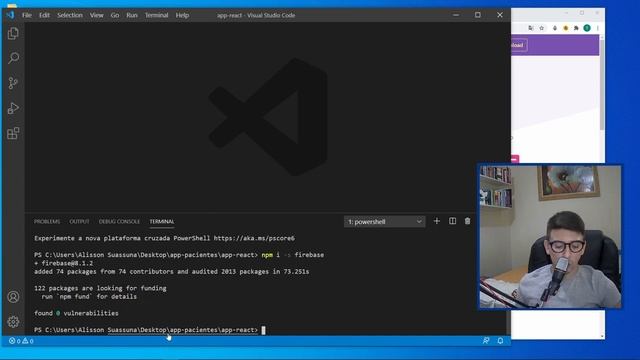
Task: Click the last 'PS C:\Users\Alisson Suassuna' prompt path
Action: click(146, 330)
